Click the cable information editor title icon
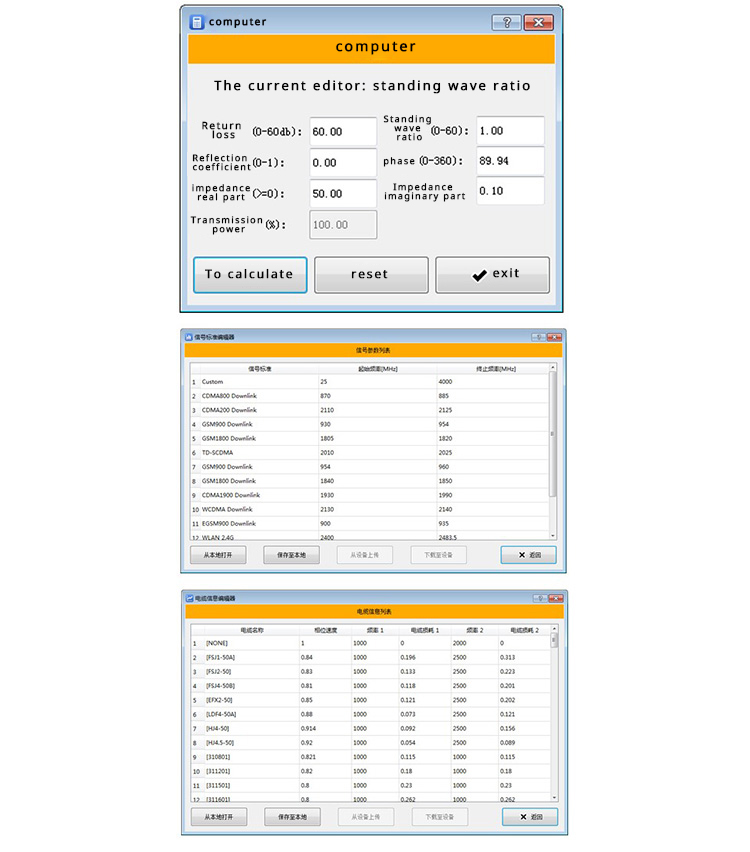The height and width of the screenshot is (852, 750). (188, 597)
